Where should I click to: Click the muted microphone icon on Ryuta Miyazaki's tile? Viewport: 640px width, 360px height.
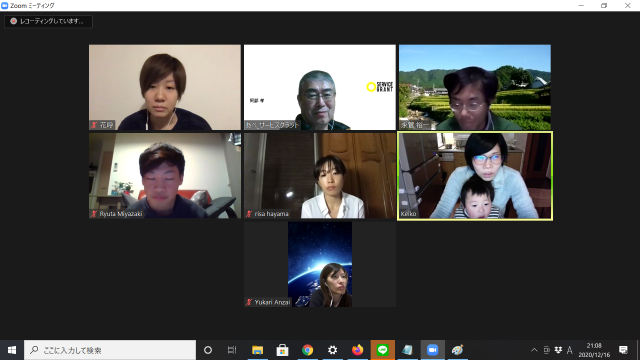[x=94, y=213]
